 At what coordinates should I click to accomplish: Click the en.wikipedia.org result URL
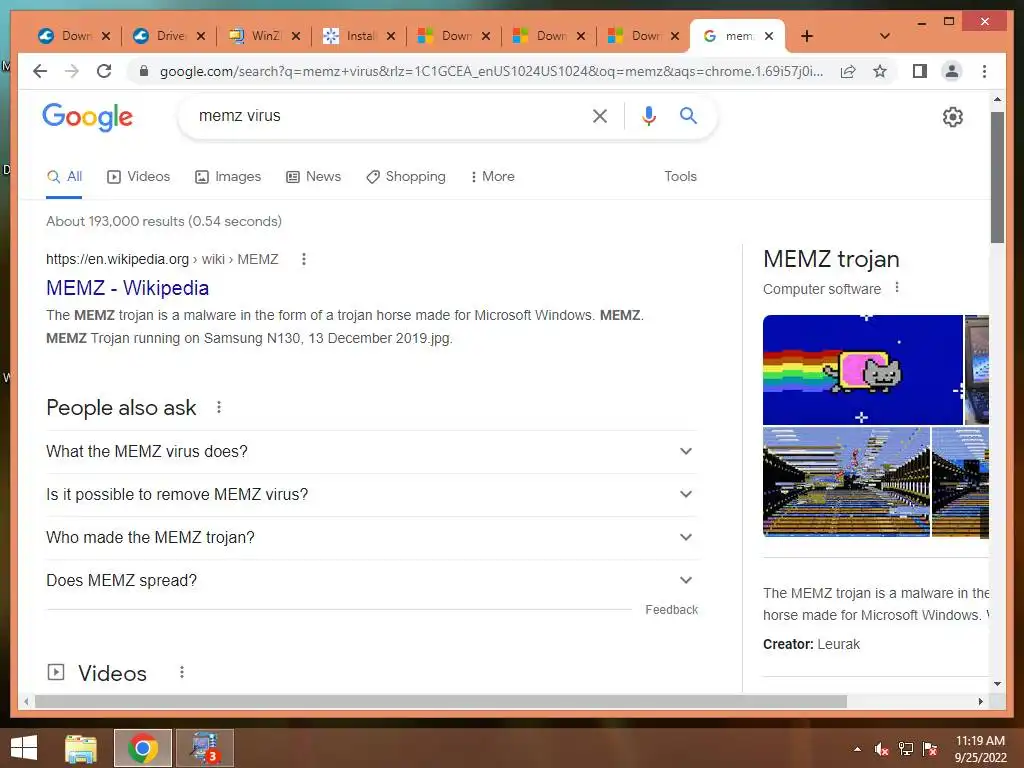pos(162,259)
